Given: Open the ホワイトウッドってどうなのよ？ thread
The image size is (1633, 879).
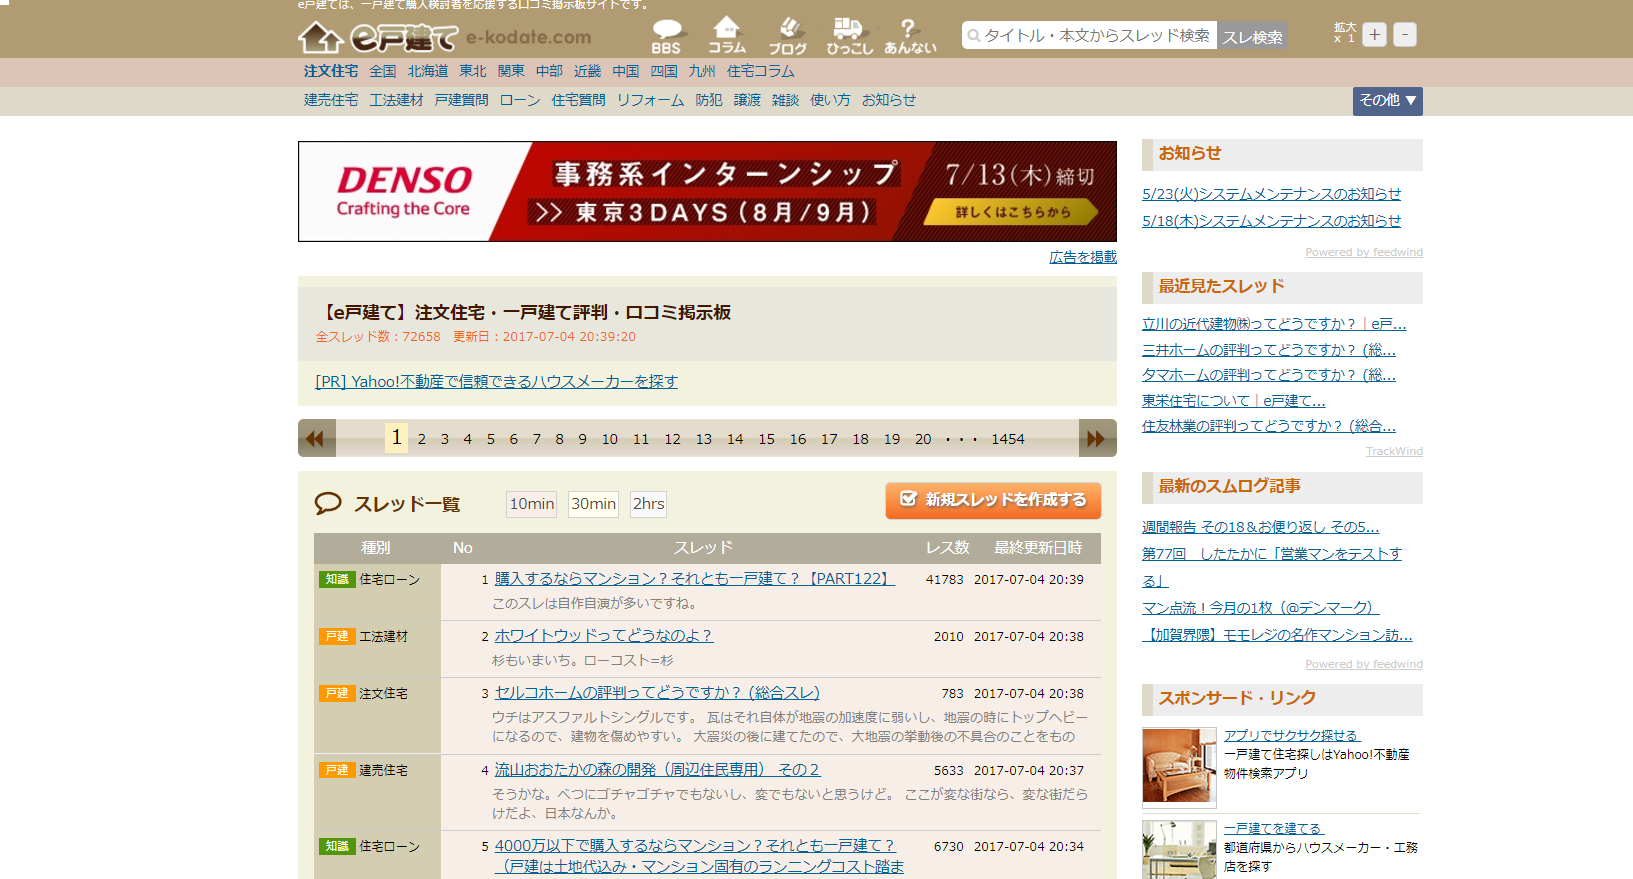Looking at the screenshot, I should tap(603, 636).
